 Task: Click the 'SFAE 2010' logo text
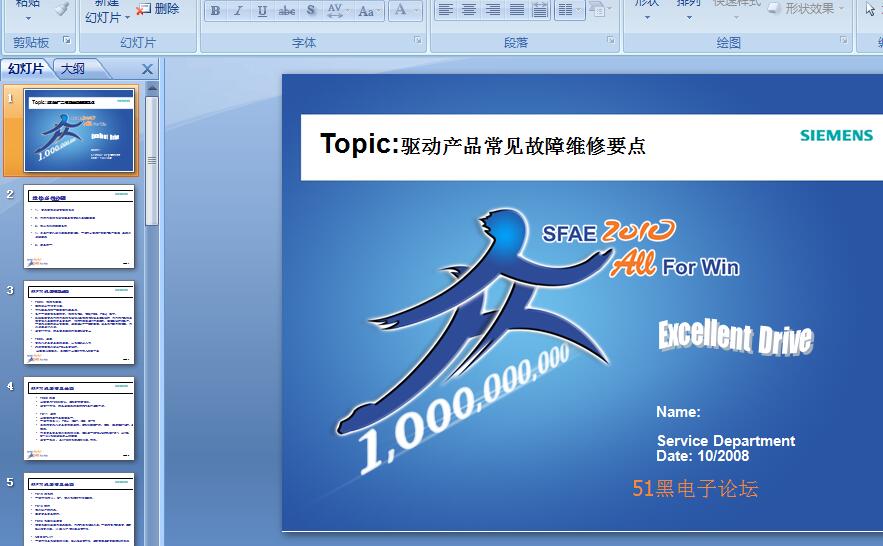608,231
